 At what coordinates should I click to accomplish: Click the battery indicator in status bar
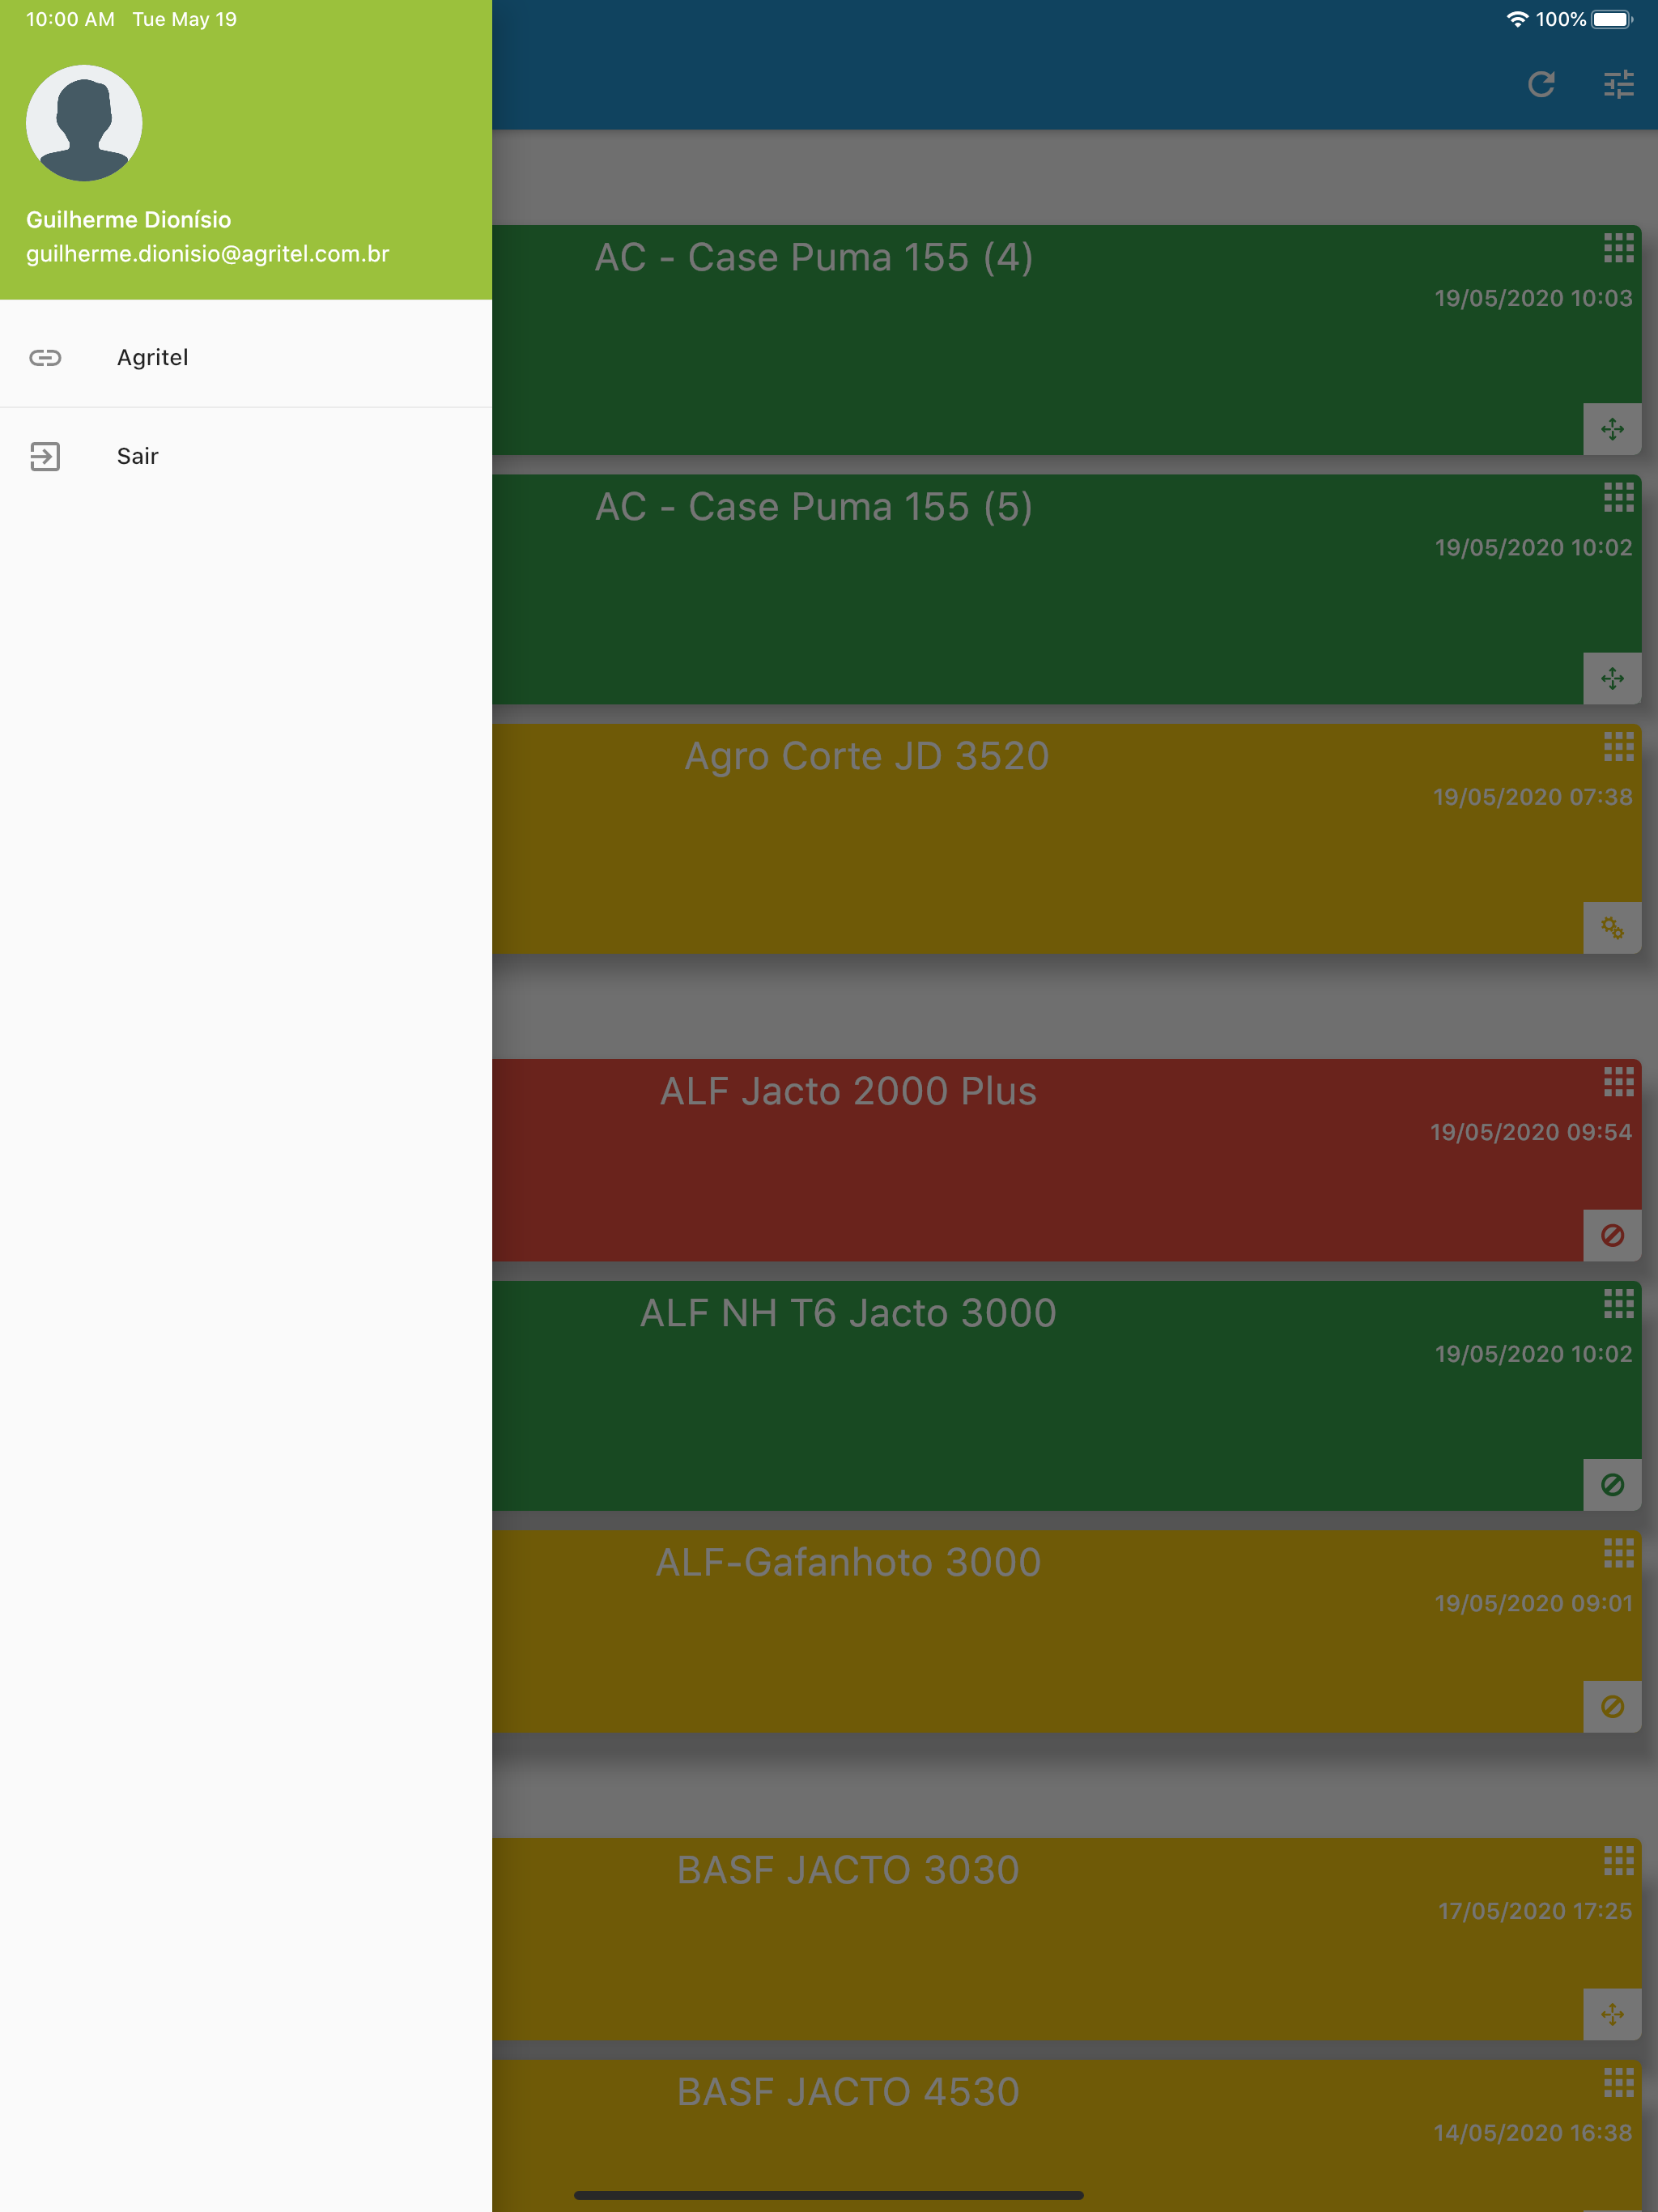pyautogui.click(x=1612, y=19)
